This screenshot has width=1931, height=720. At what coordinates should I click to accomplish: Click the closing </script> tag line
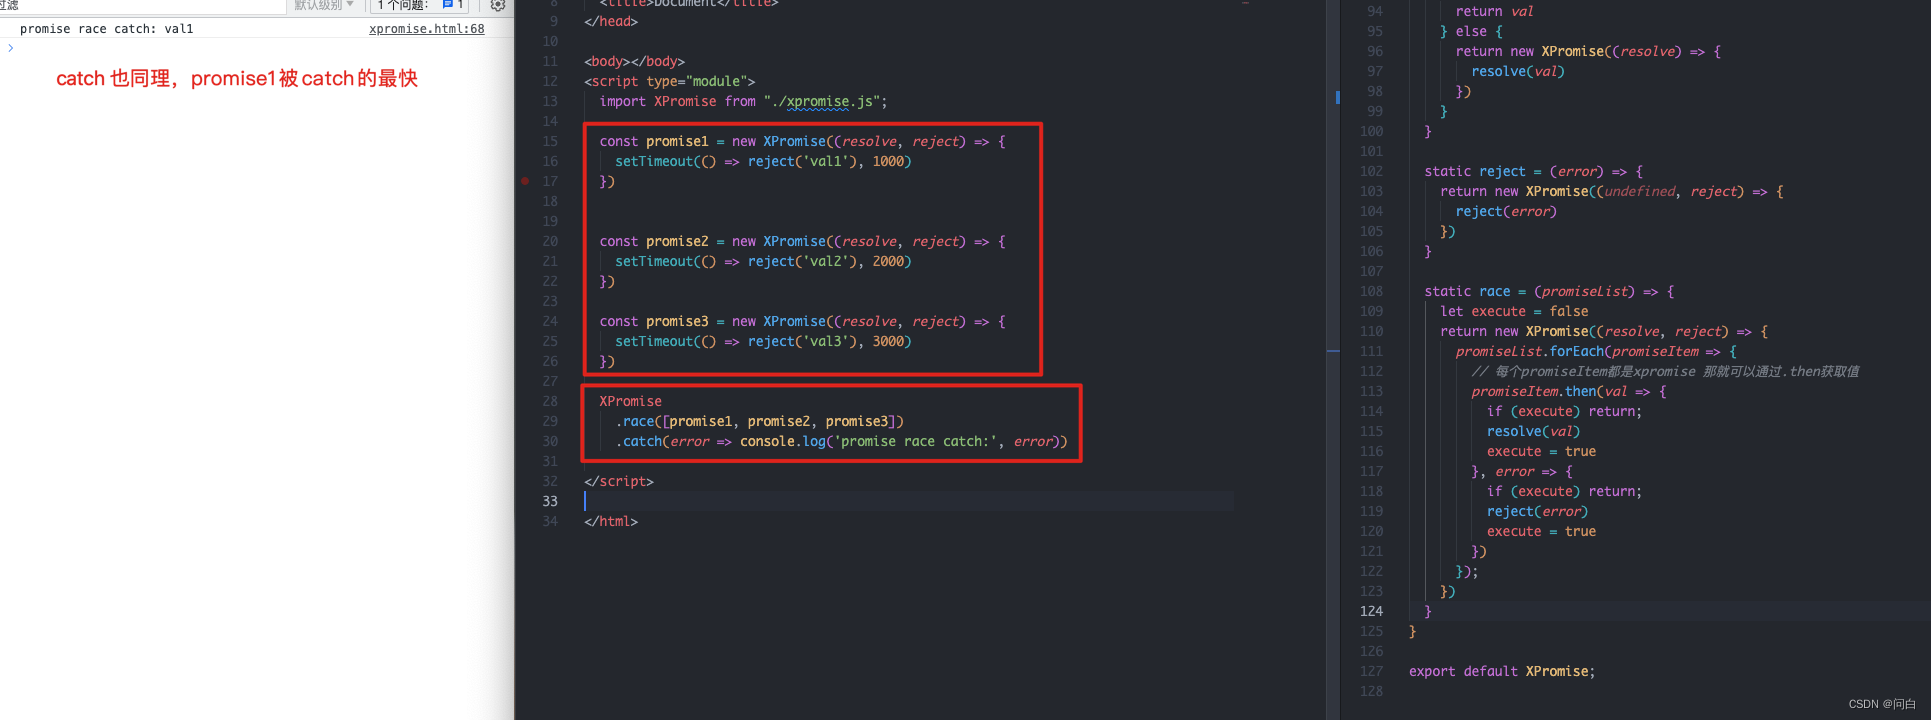tap(619, 481)
